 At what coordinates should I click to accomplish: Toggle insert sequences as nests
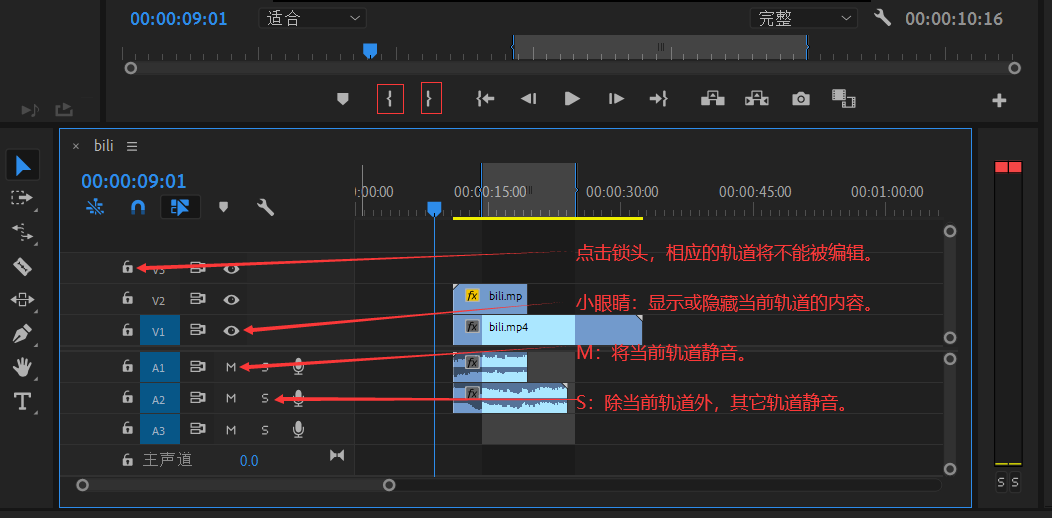pos(95,207)
